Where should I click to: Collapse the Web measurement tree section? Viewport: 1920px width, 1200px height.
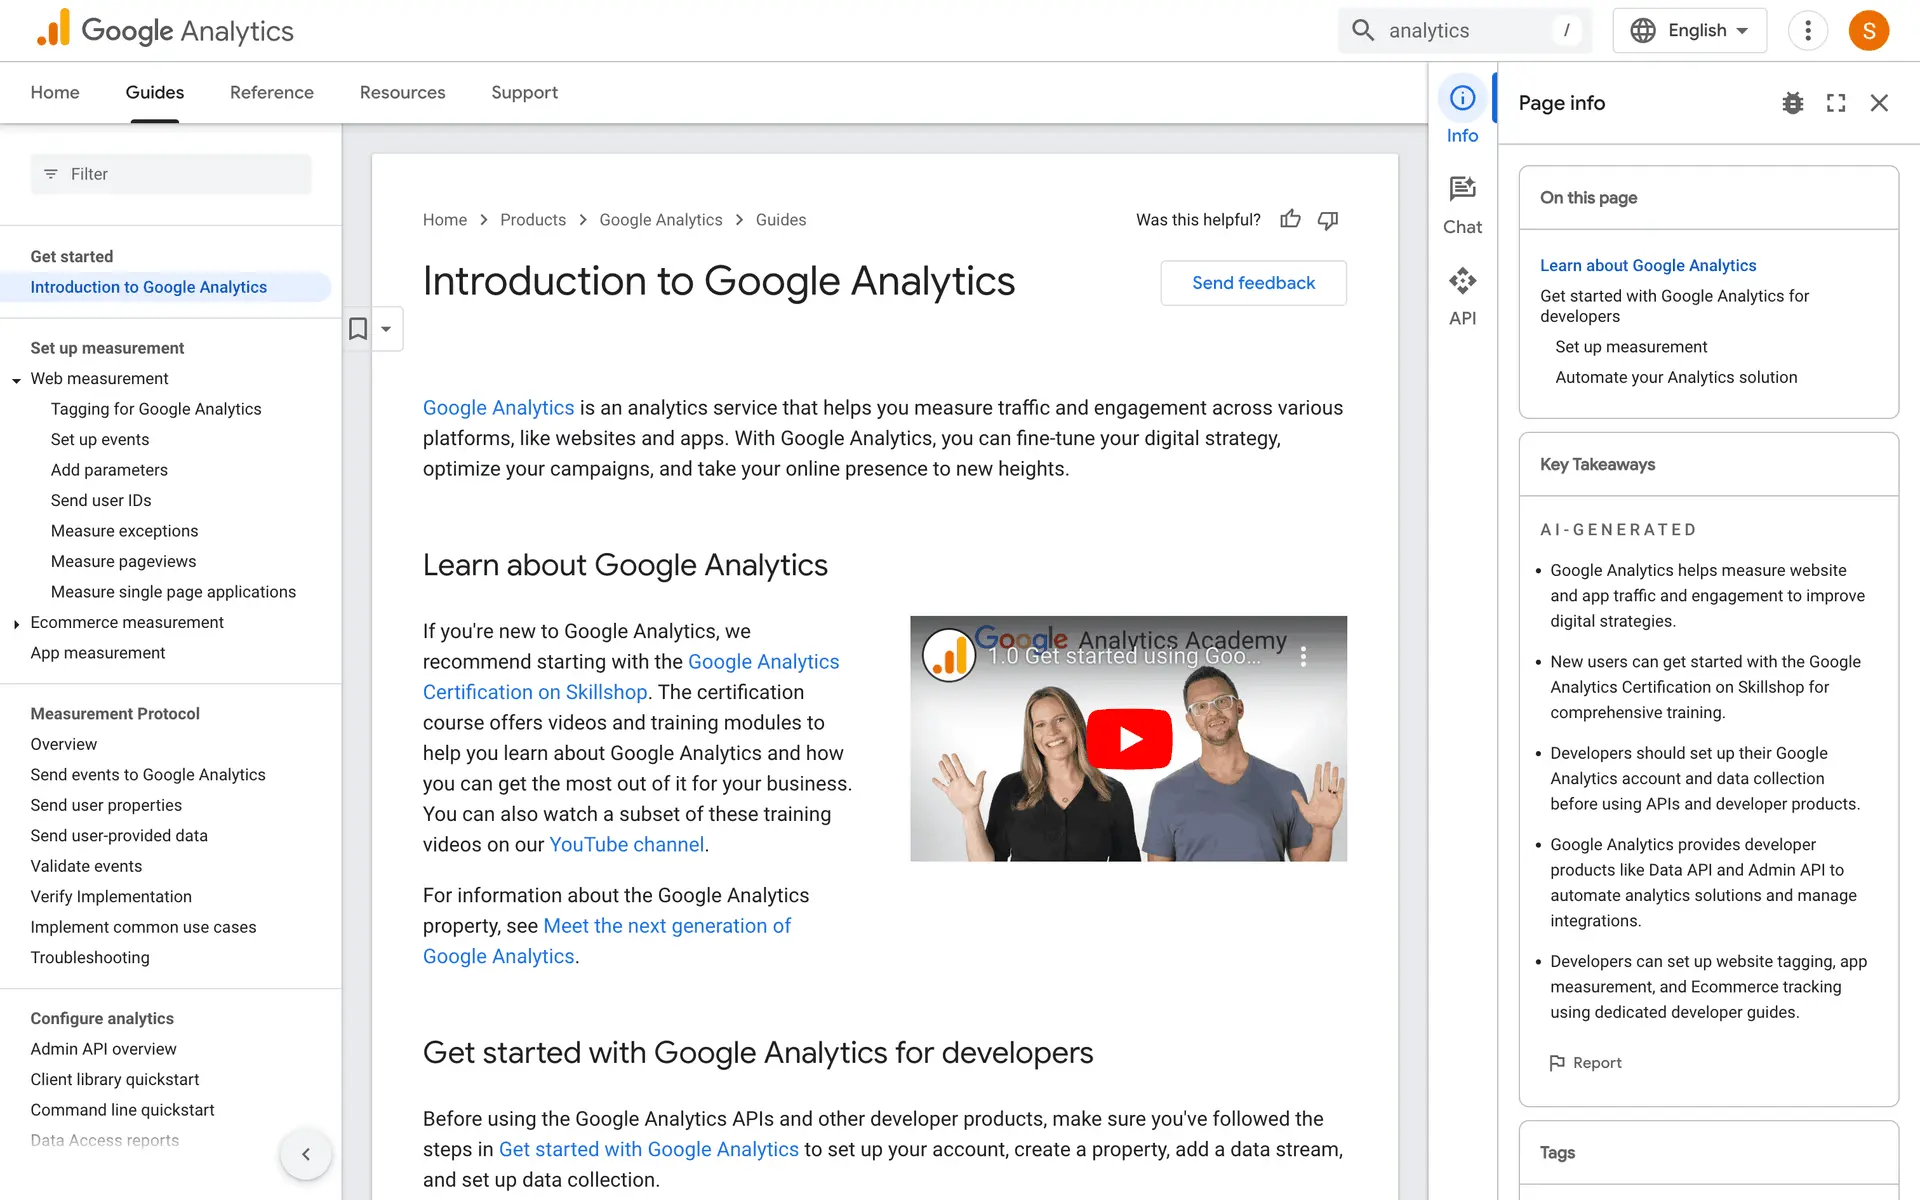pyautogui.click(x=17, y=380)
